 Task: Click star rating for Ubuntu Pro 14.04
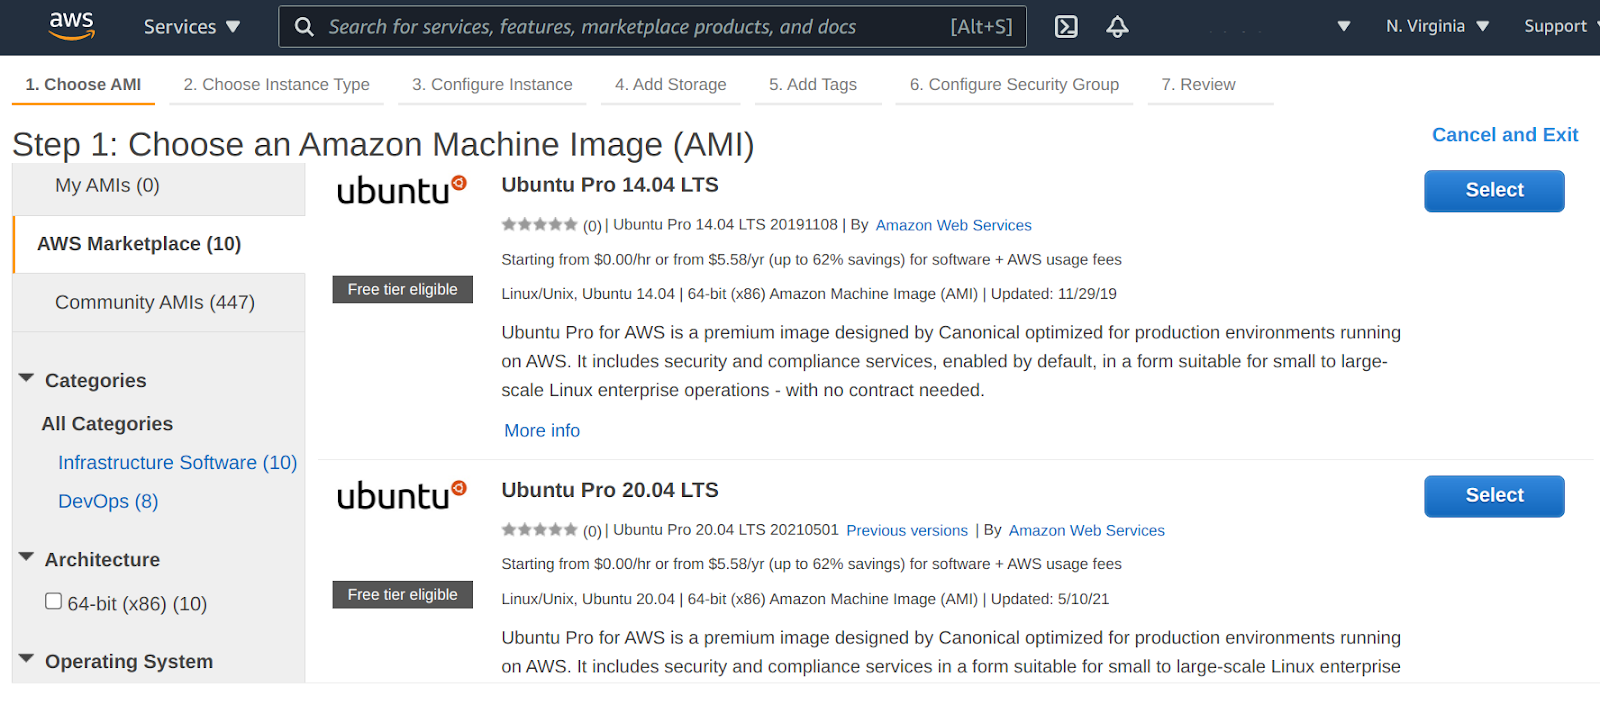540,225
